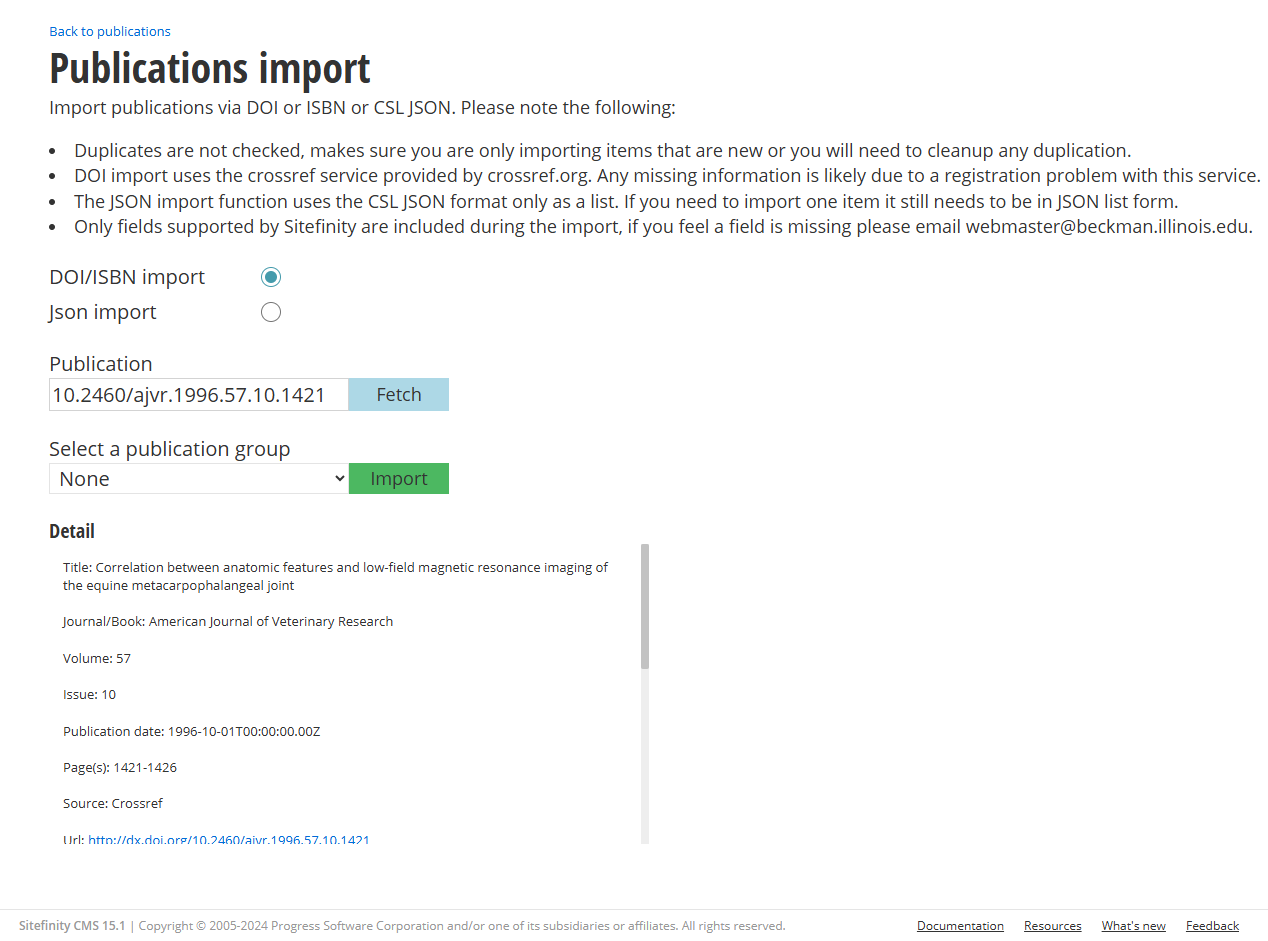The image size is (1268, 941).
Task: Click the "DOI/ISBN import" label text
Action: (127, 277)
